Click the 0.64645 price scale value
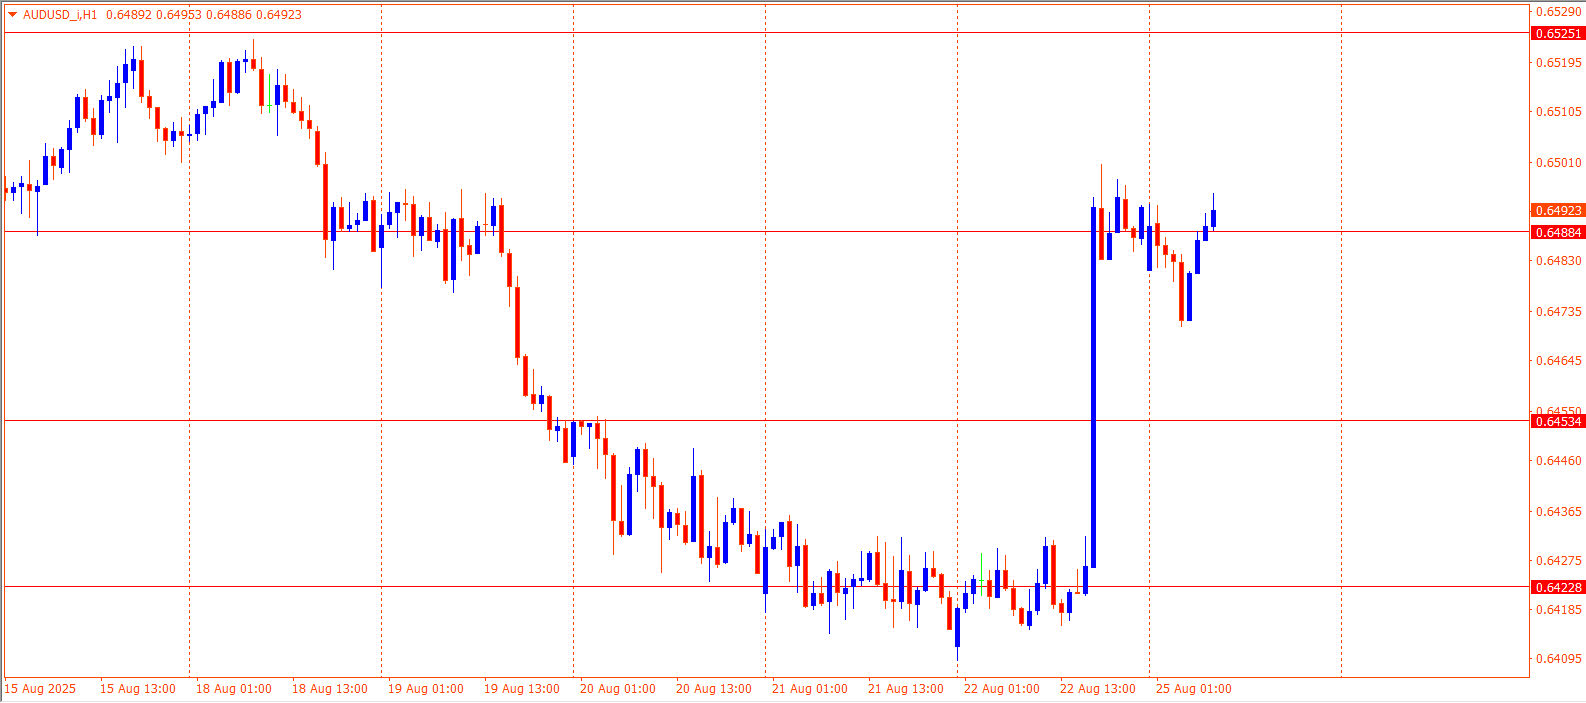This screenshot has width=1586, height=703. (x=1558, y=360)
